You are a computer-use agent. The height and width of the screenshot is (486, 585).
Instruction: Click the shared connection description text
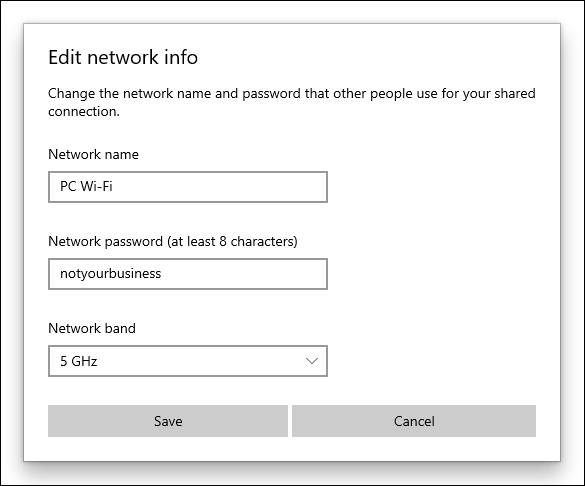tap(292, 102)
